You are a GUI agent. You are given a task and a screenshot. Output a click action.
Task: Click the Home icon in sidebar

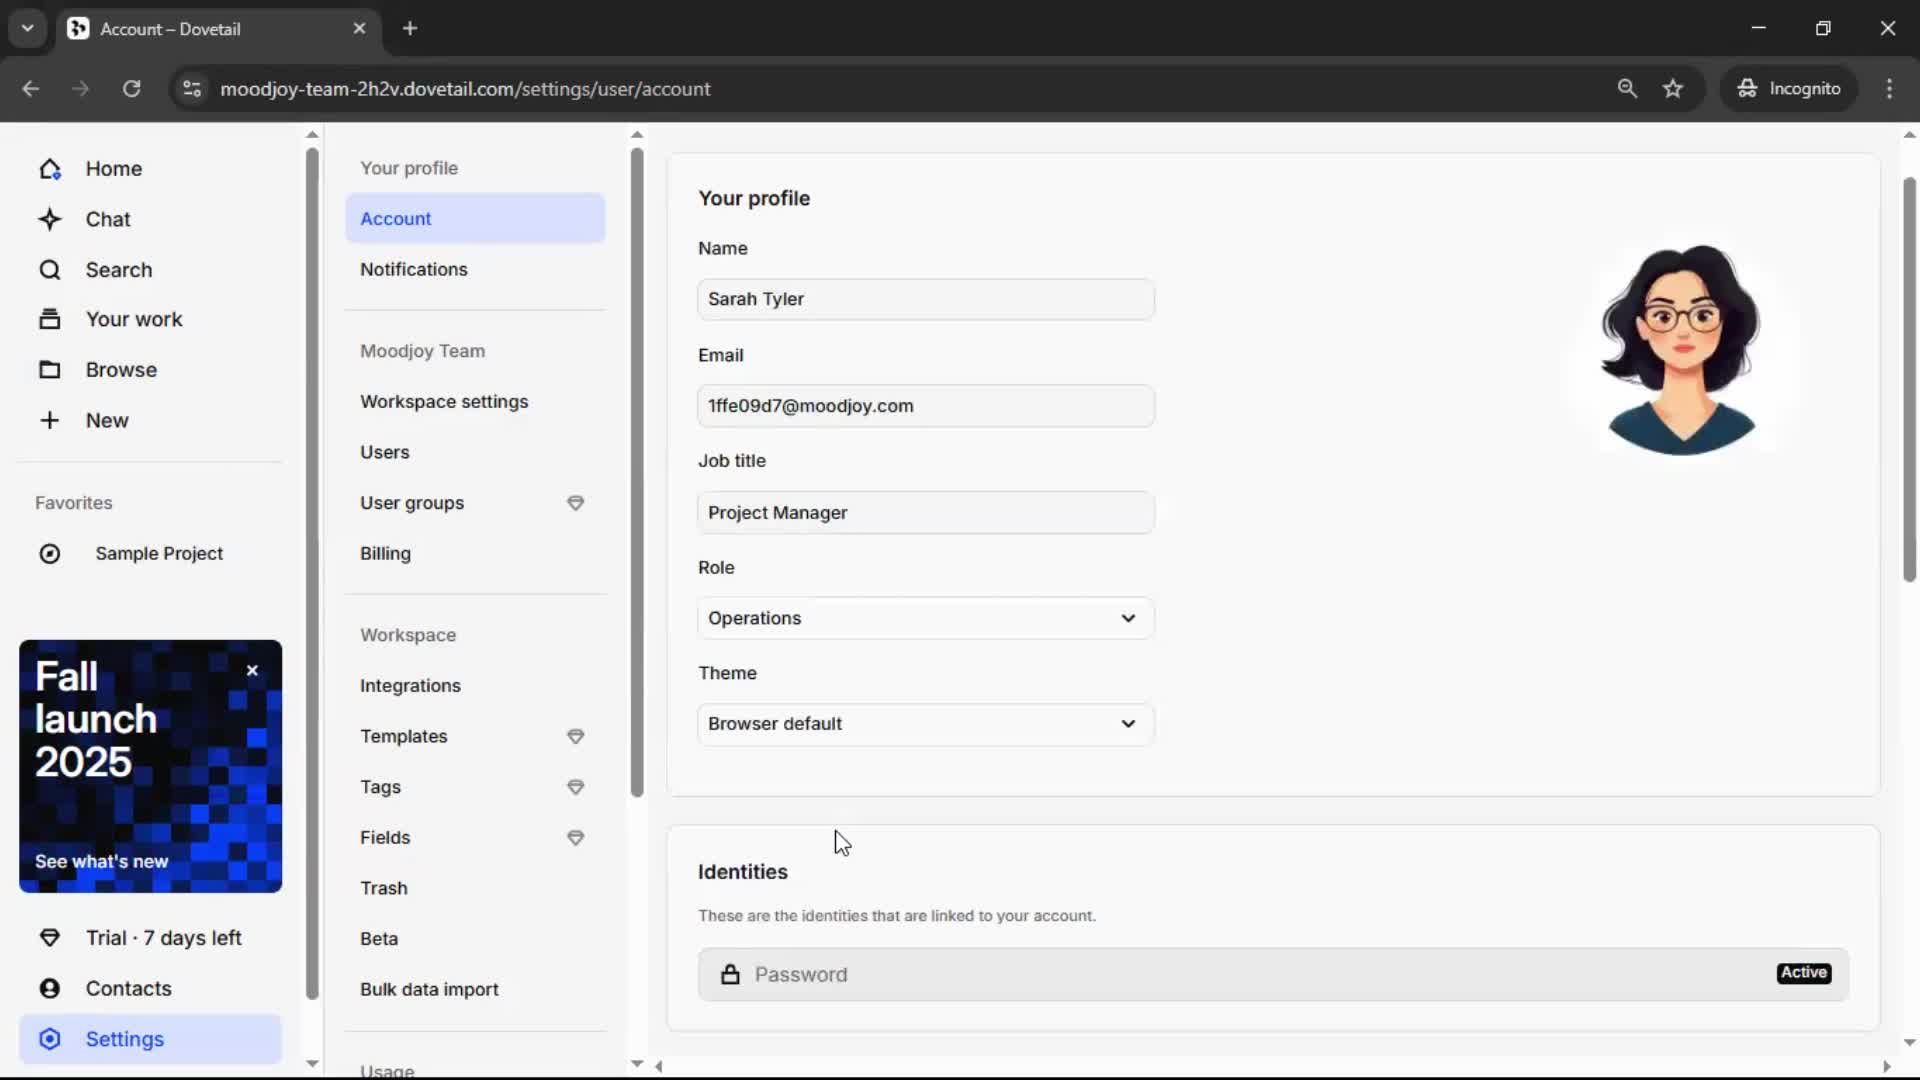coord(50,169)
